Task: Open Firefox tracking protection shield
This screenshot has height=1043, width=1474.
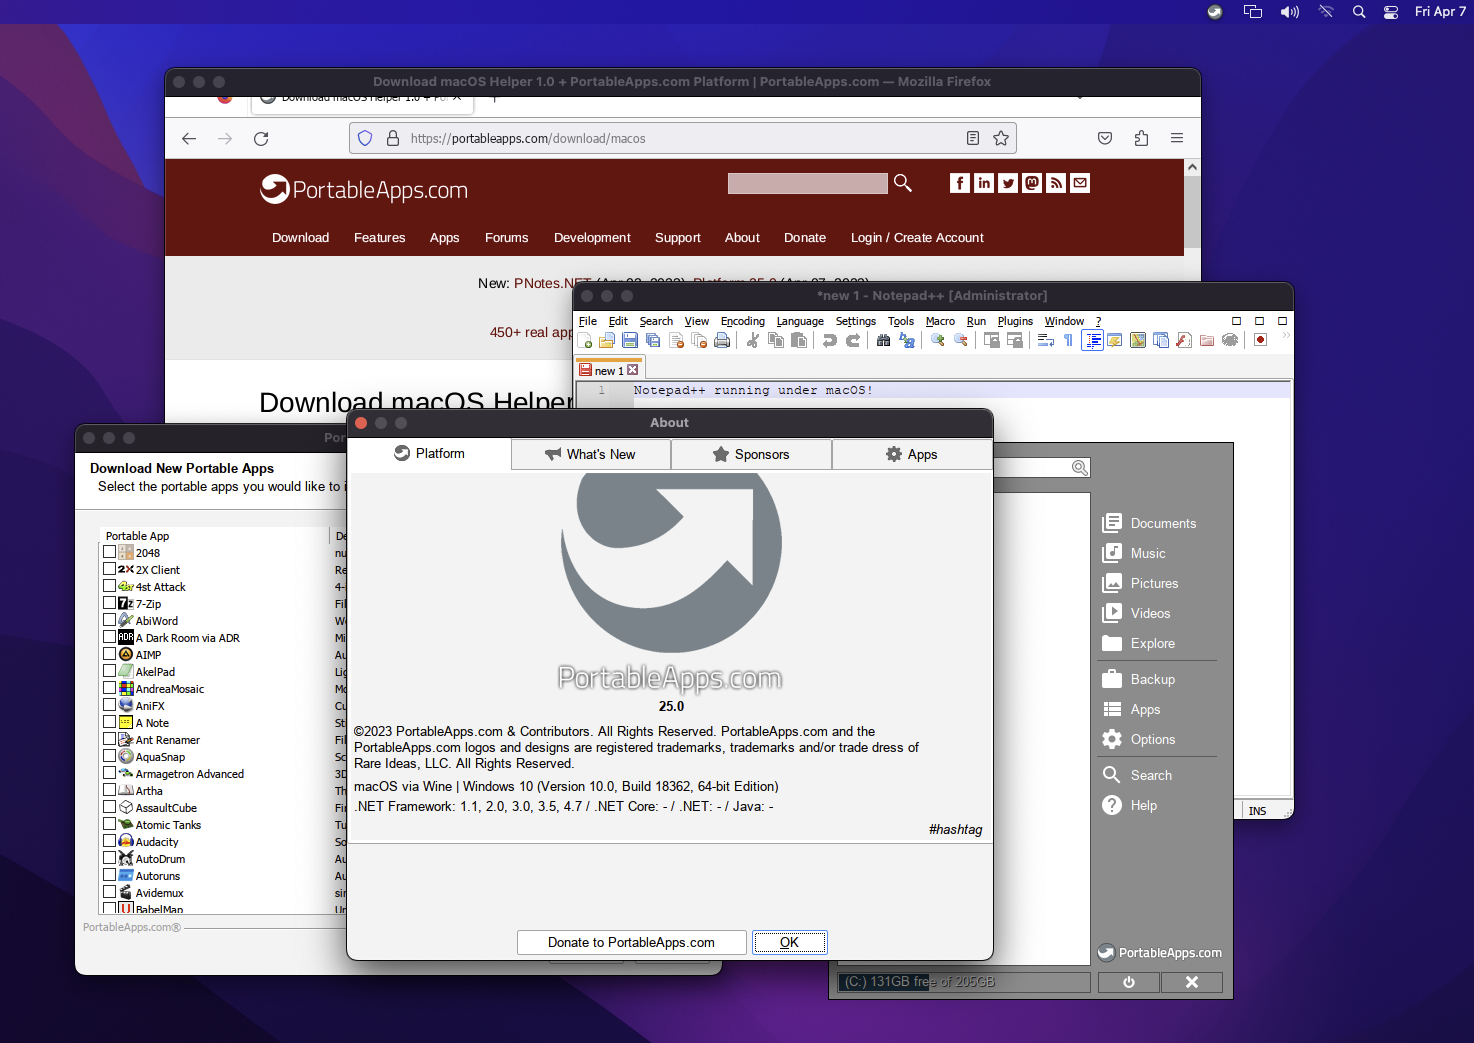Action: pos(364,138)
